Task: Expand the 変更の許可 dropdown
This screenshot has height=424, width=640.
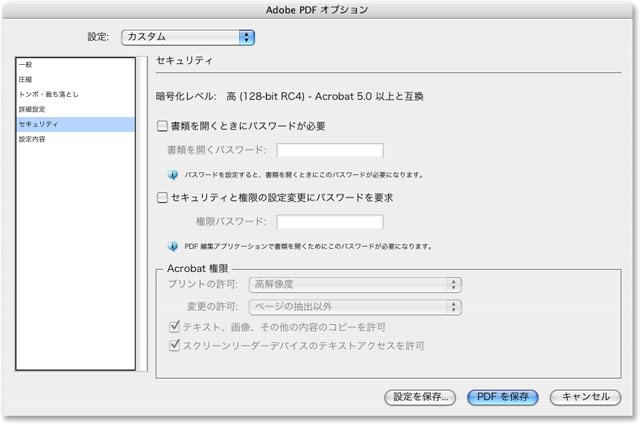Action: (354, 306)
